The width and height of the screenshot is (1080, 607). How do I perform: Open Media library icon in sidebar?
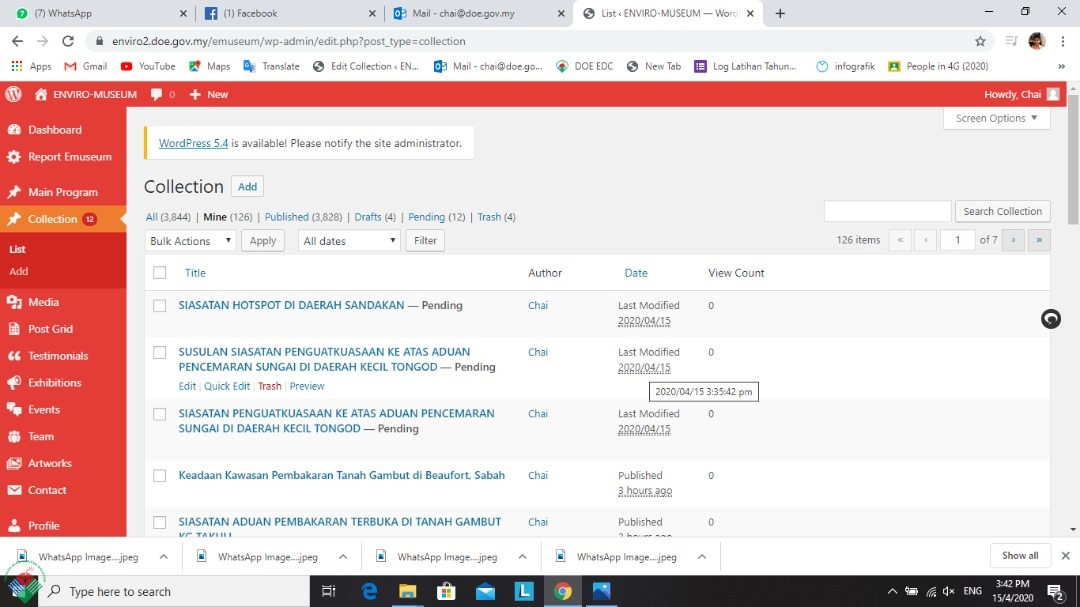(x=14, y=302)
